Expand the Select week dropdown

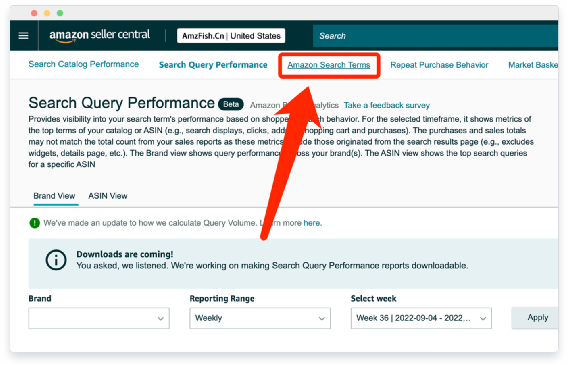tap(421, 318)
